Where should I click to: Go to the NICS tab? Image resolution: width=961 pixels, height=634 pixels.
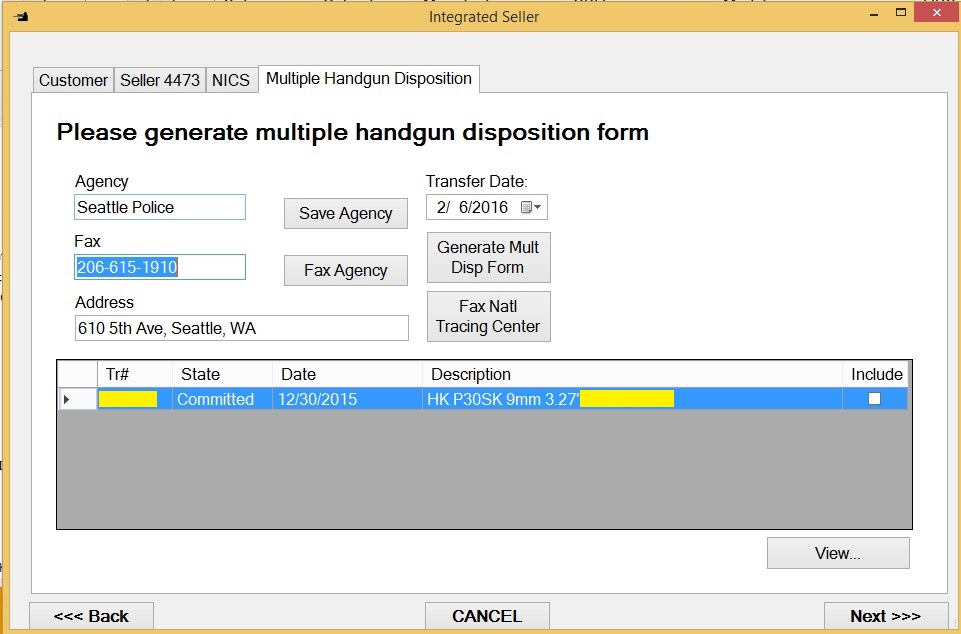(230, 80)
